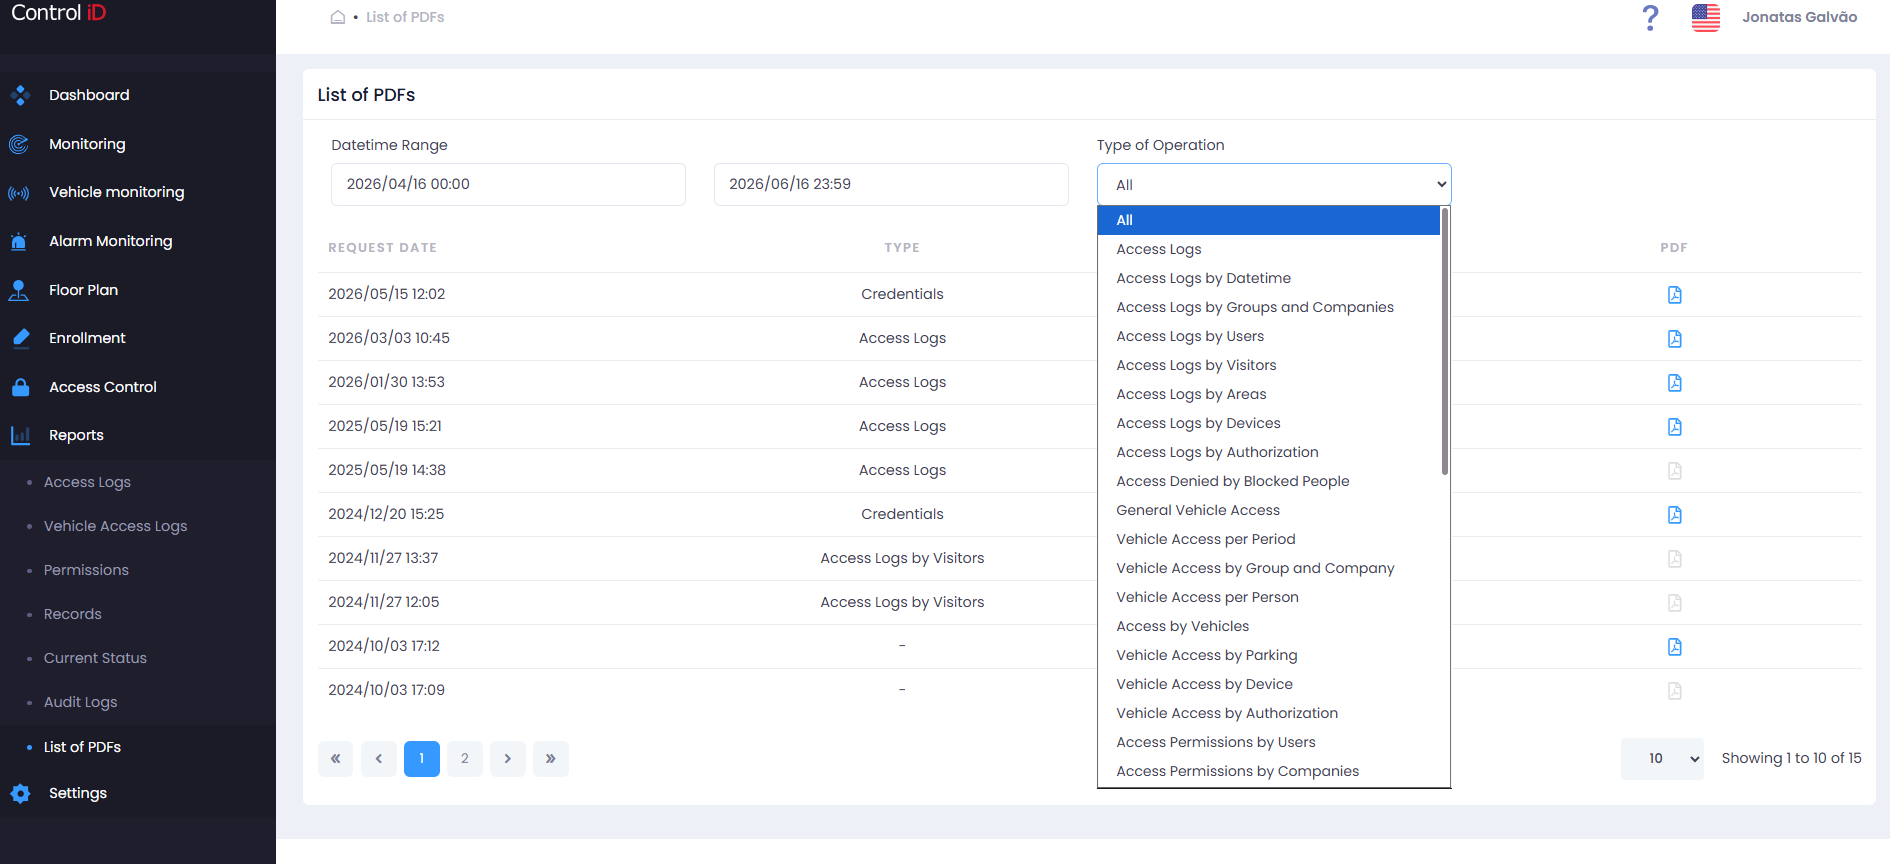The width and height of the screenshot is (1890, 864).
Task: Open Vehicle monitoring sidebar item
Action: pos(116,192)
